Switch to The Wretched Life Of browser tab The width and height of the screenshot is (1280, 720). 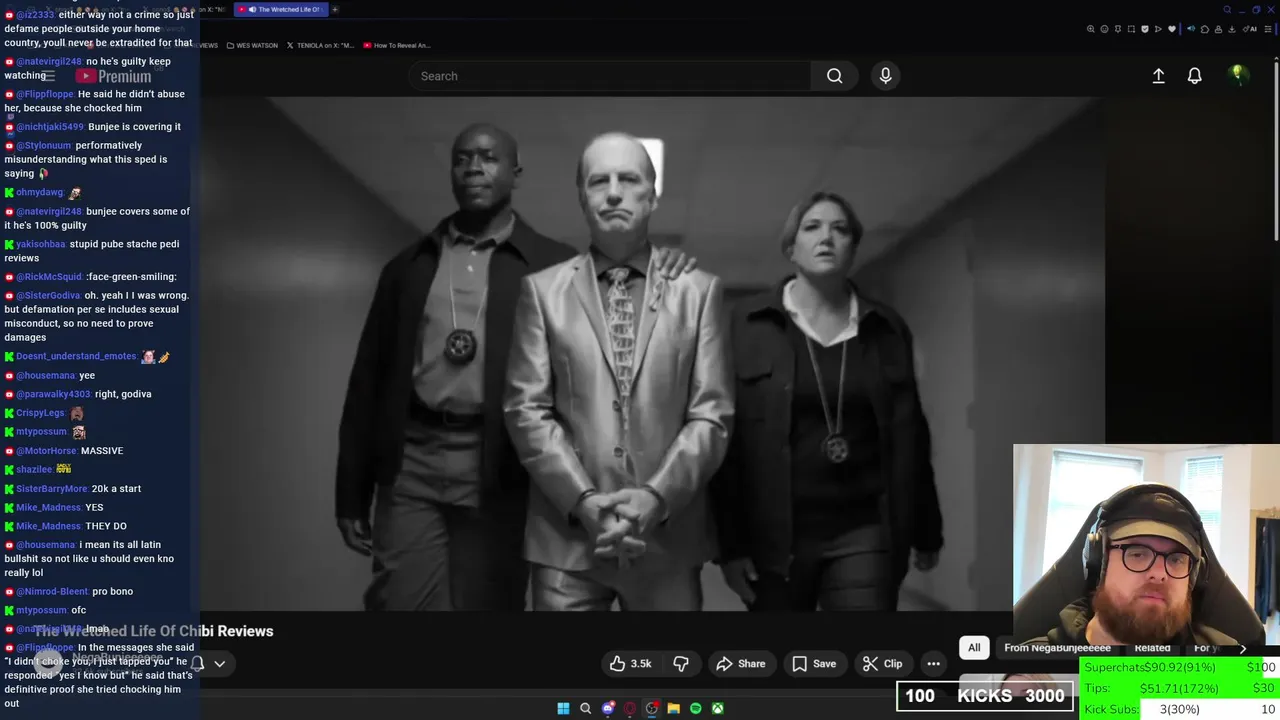pos(279,9)
